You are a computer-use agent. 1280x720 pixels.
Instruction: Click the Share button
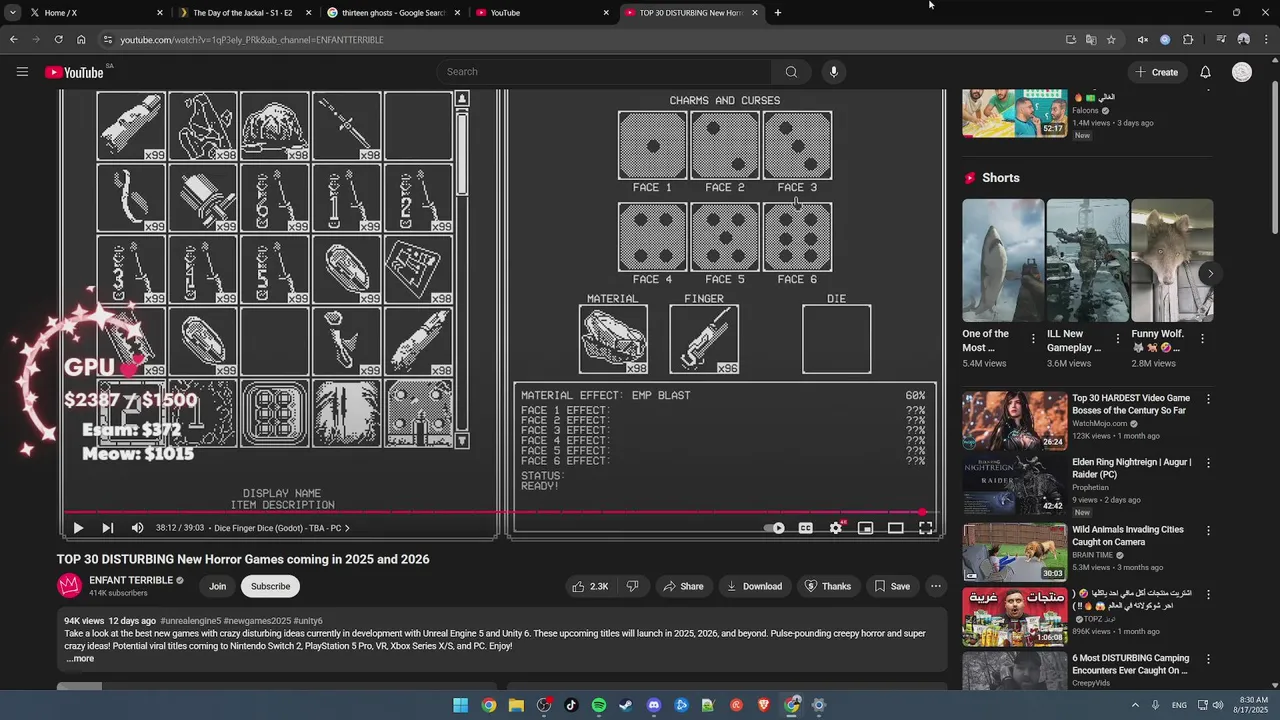(x=684, y=586)
